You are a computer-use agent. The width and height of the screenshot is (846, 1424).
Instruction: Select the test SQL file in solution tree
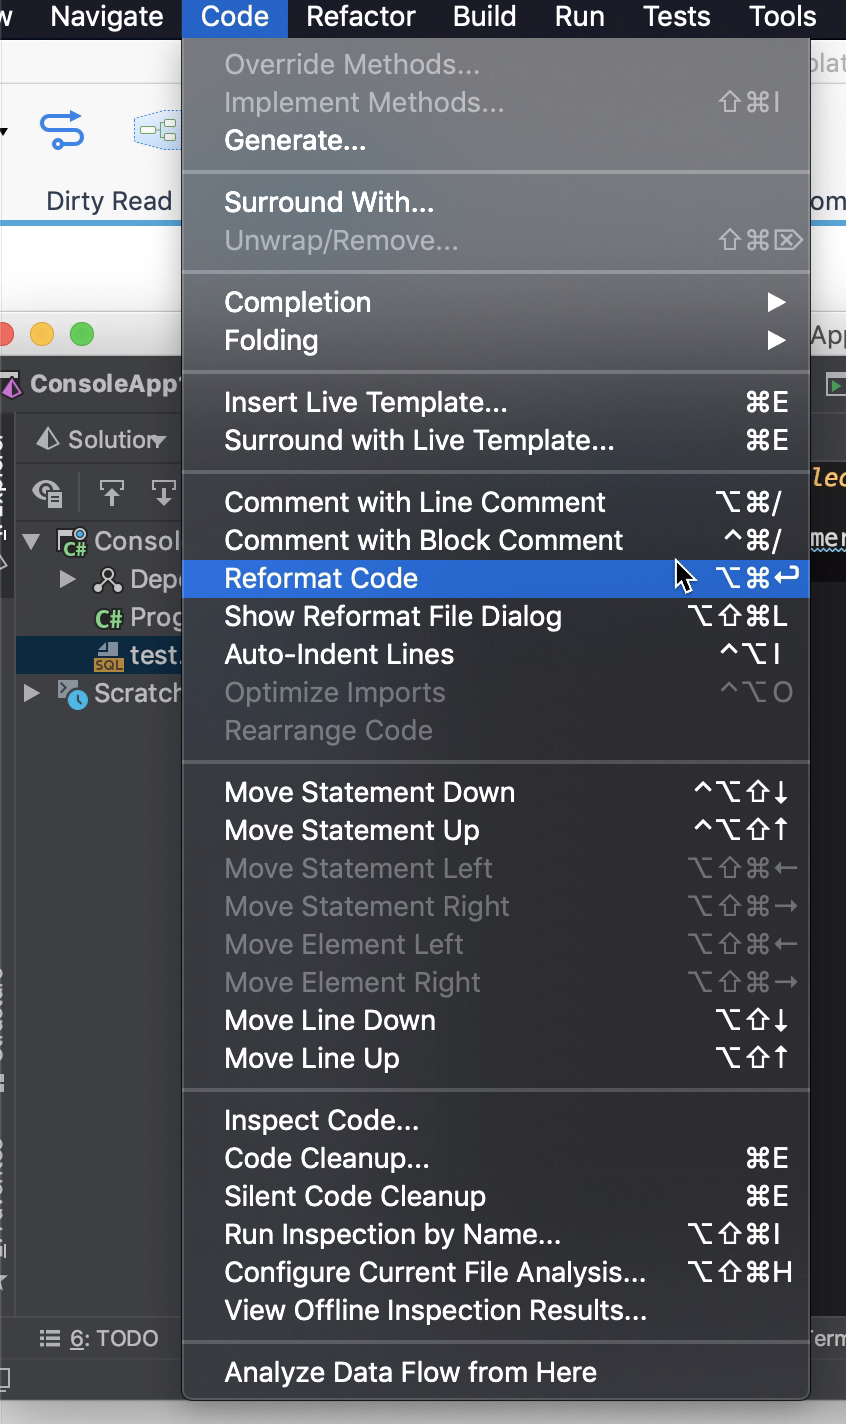click(x=137, y=655)
